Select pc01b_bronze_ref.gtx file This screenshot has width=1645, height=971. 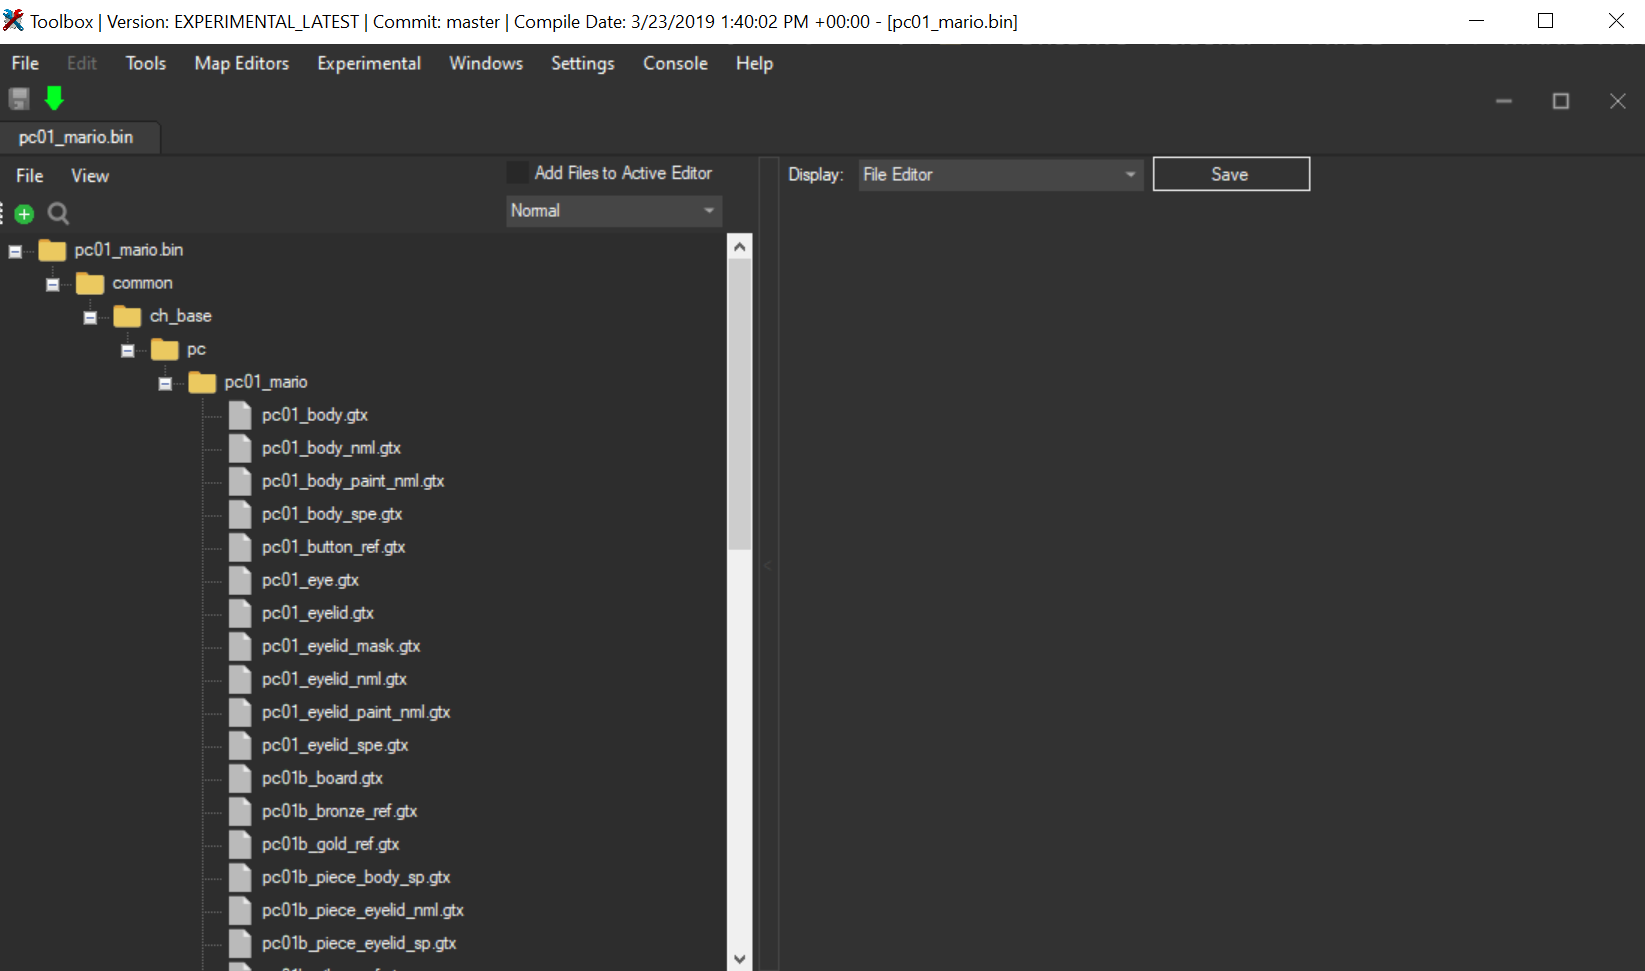click(339, 811)
